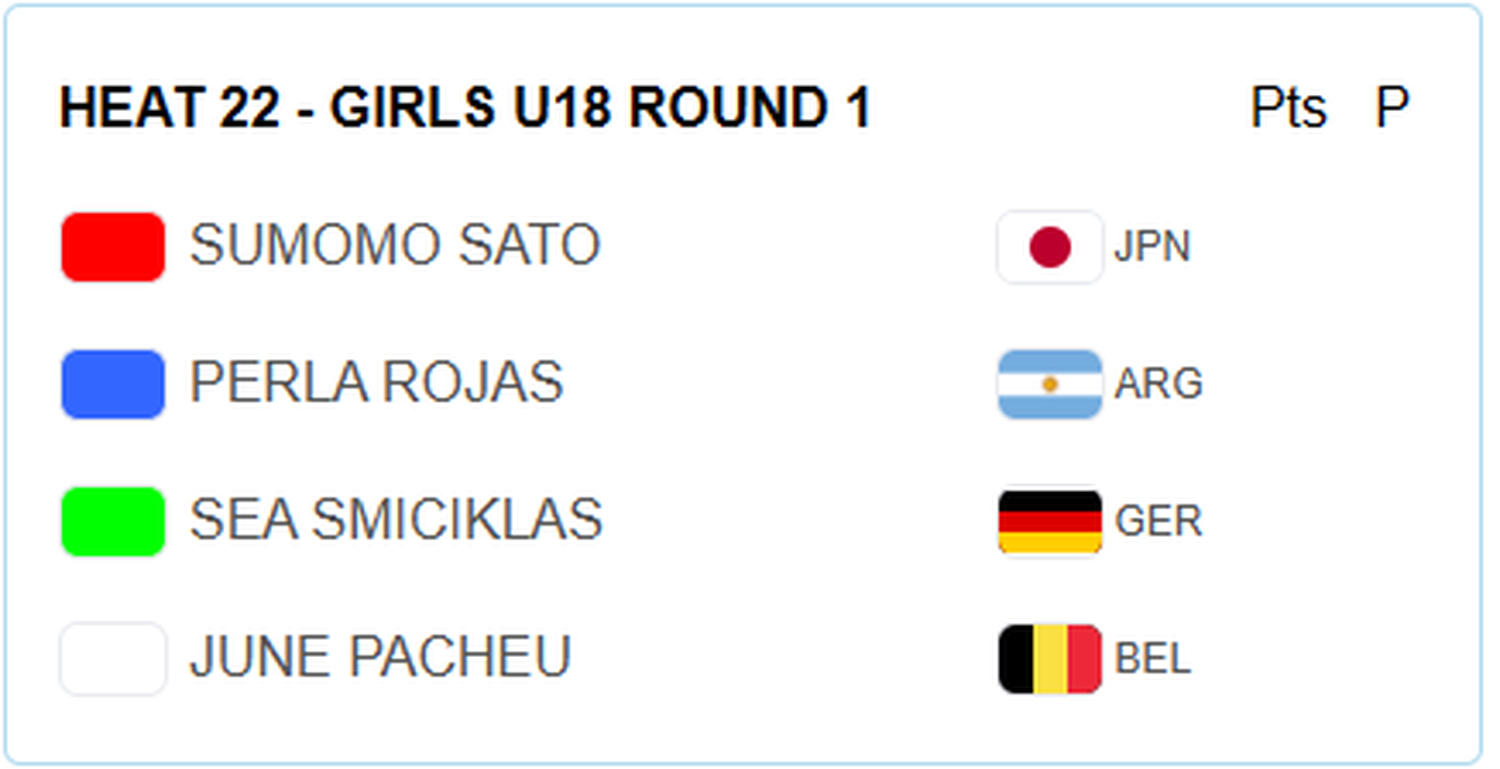The height and width of the screenshot is (769, 1500).
Task: Select the red jersey color swatch
Action: (x=113, y=247)
